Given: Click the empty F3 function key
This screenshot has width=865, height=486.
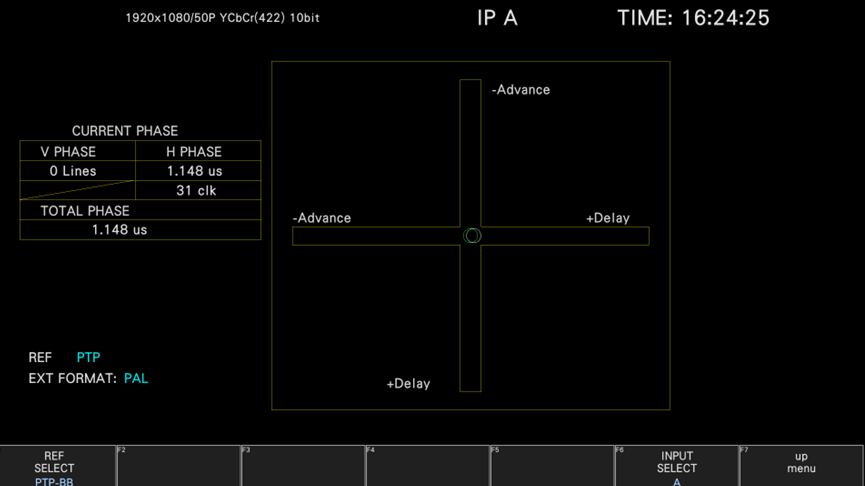Looking at the screenshot, I should [303, 465].
